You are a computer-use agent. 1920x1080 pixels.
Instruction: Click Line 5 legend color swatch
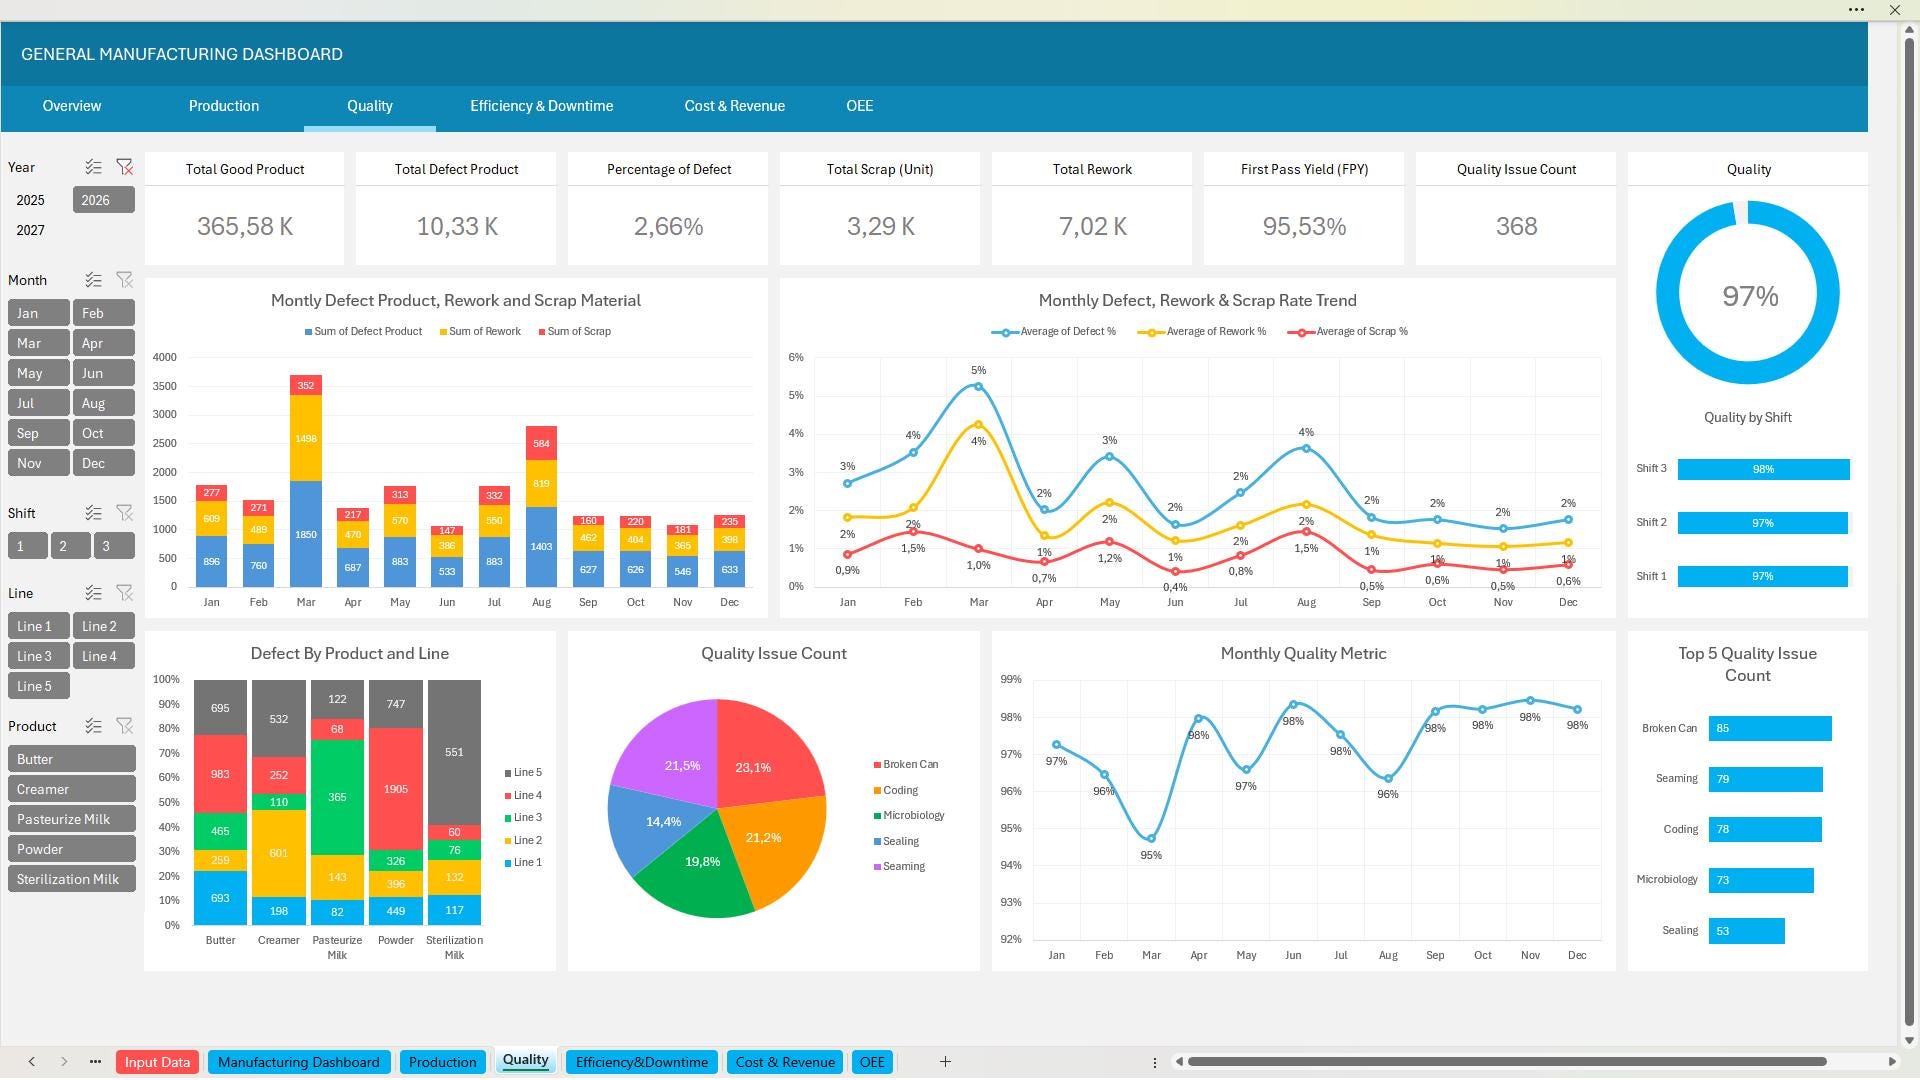pos(508,773)
